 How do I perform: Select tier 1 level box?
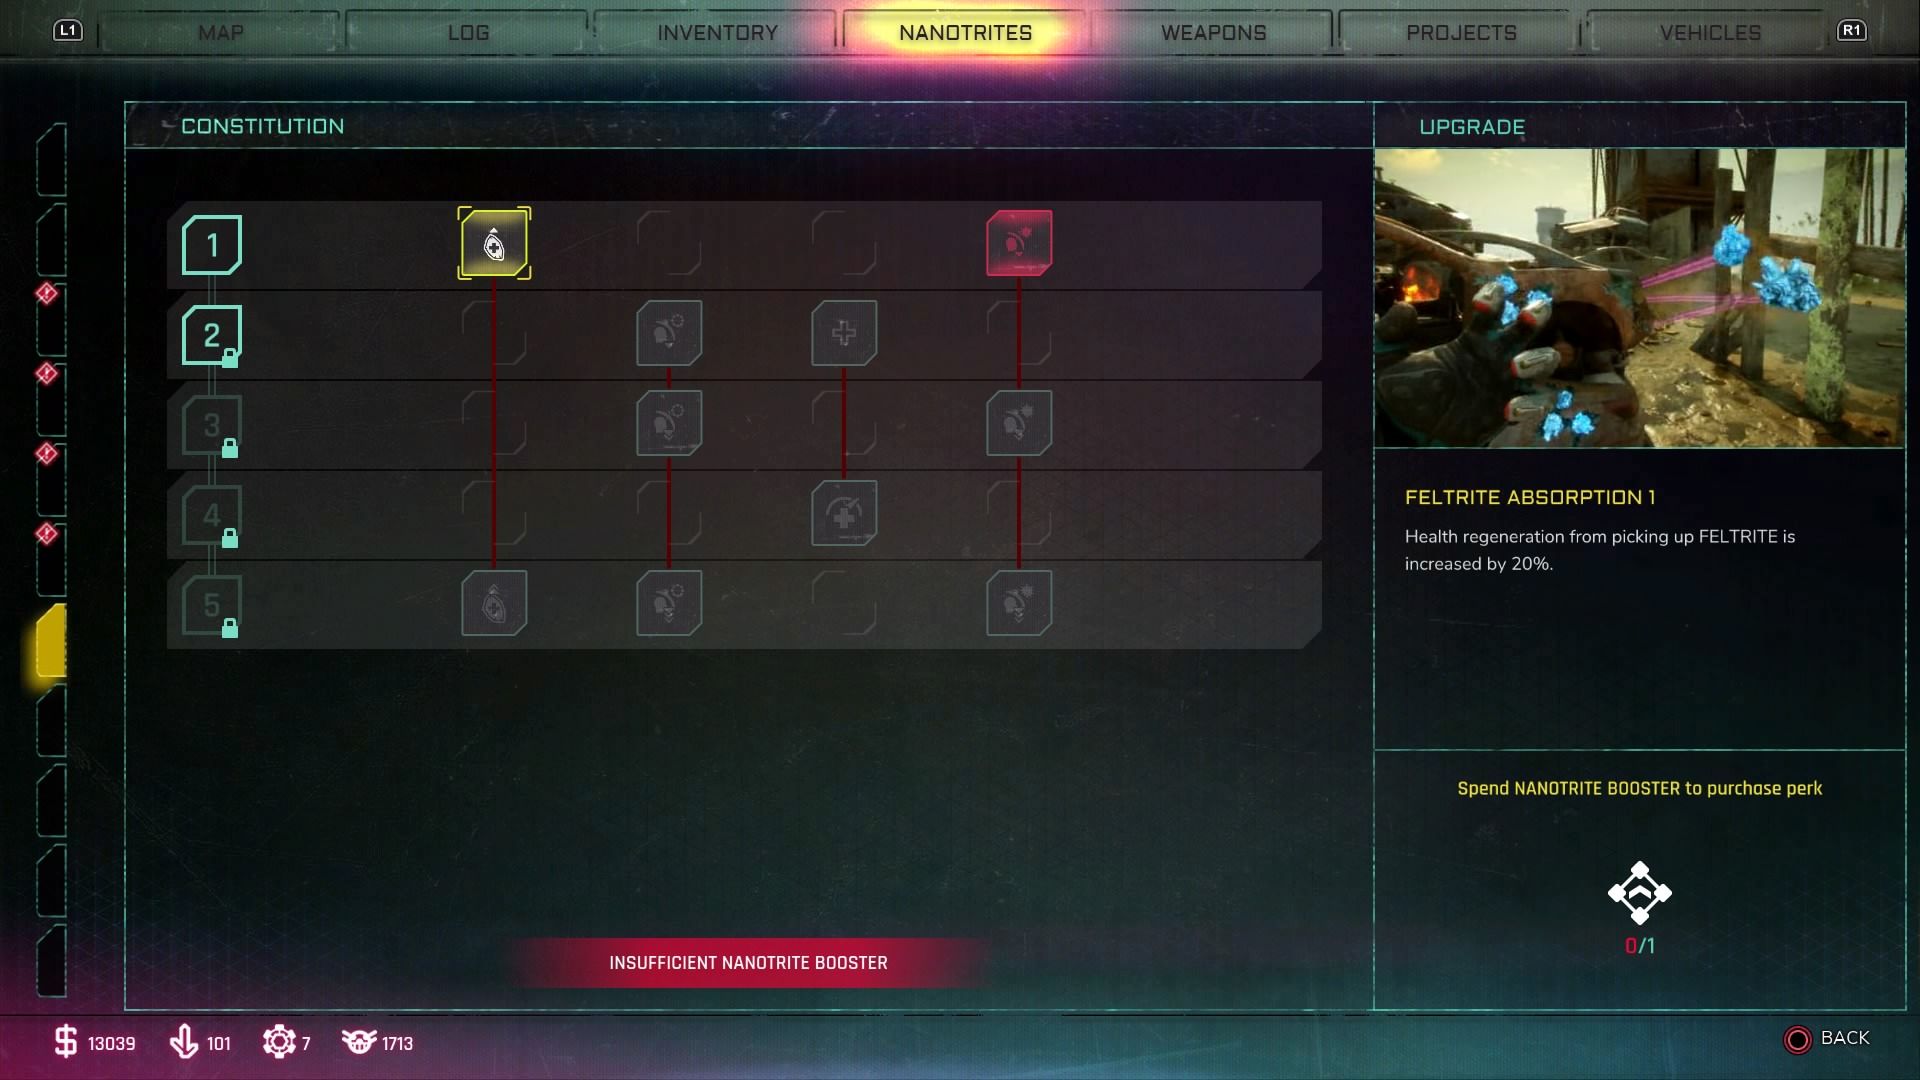pyautogui.click(x=212, y=245)
